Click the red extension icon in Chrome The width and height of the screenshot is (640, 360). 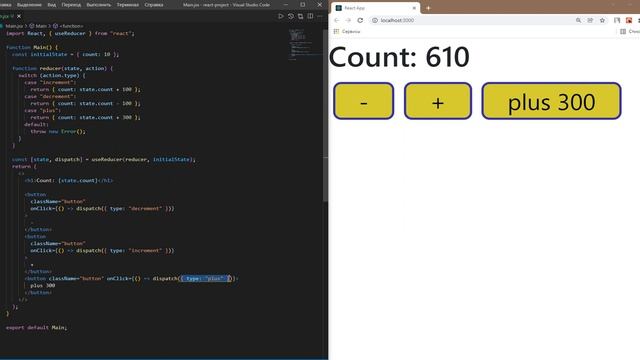[629, 20]
